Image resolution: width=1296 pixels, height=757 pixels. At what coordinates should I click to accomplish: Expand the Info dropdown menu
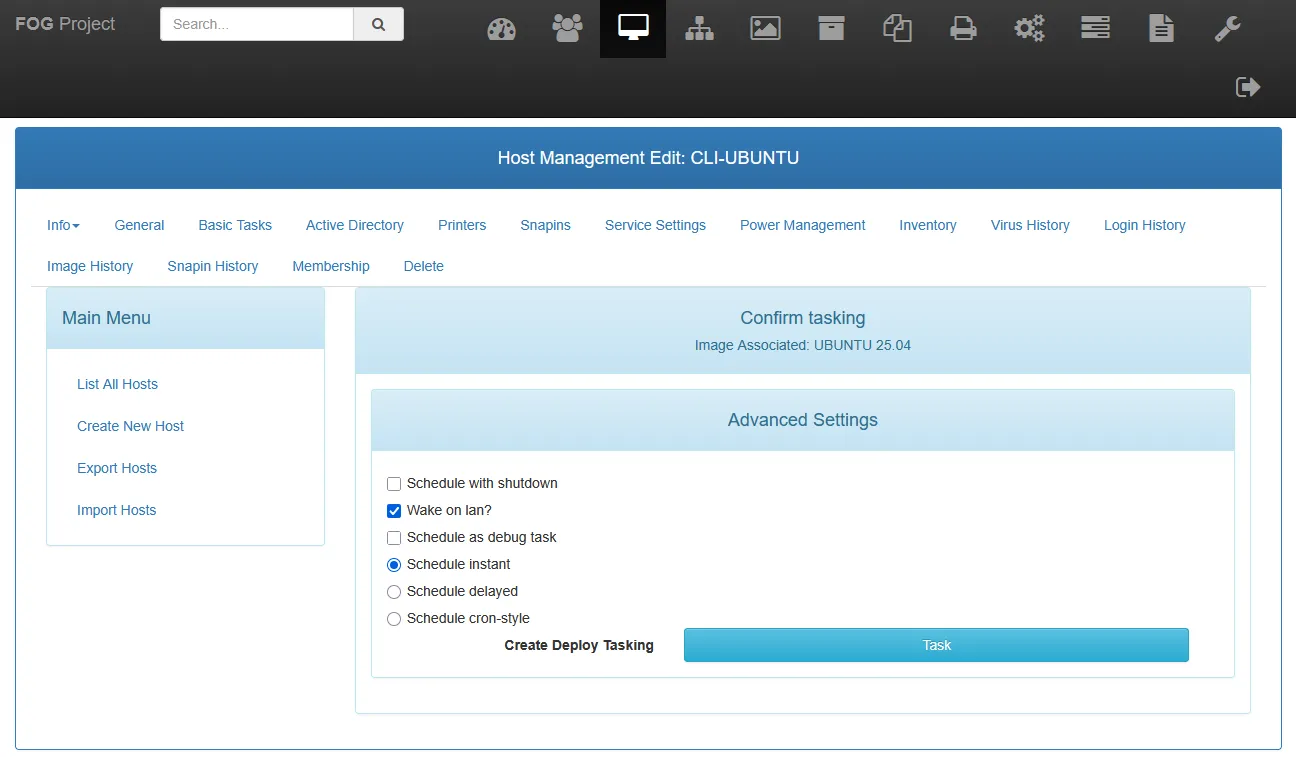click(x=63, y=225)
